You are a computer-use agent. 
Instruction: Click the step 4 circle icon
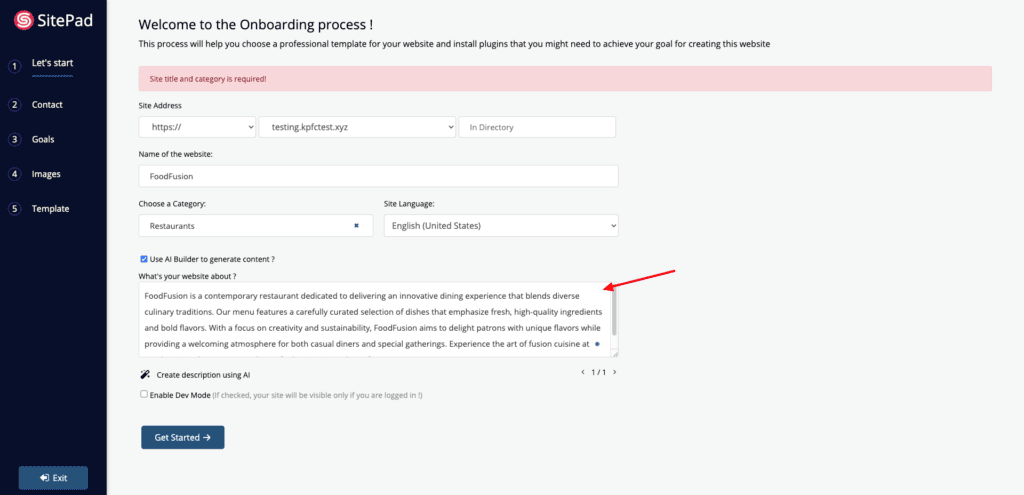coord(14,174)
